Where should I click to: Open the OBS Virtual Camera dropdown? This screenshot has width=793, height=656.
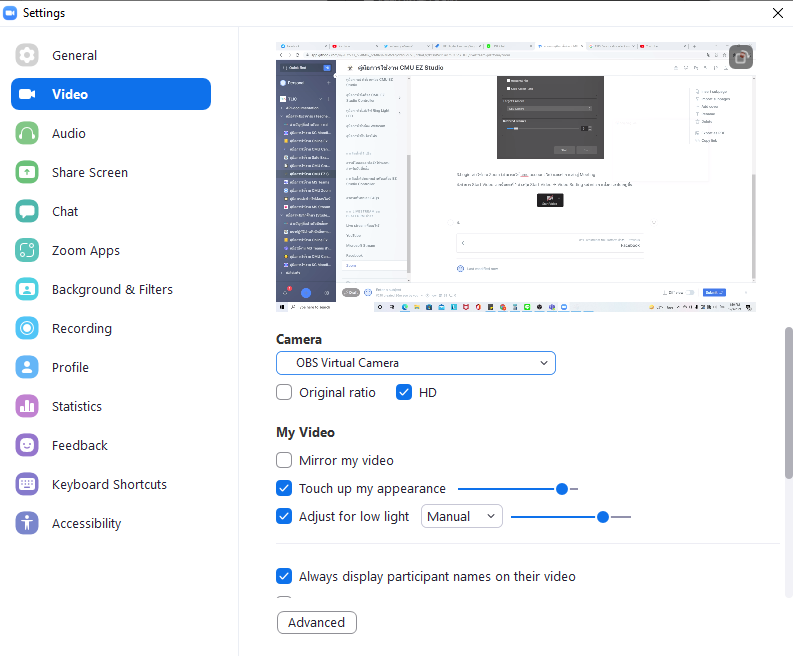coord(416,363)
